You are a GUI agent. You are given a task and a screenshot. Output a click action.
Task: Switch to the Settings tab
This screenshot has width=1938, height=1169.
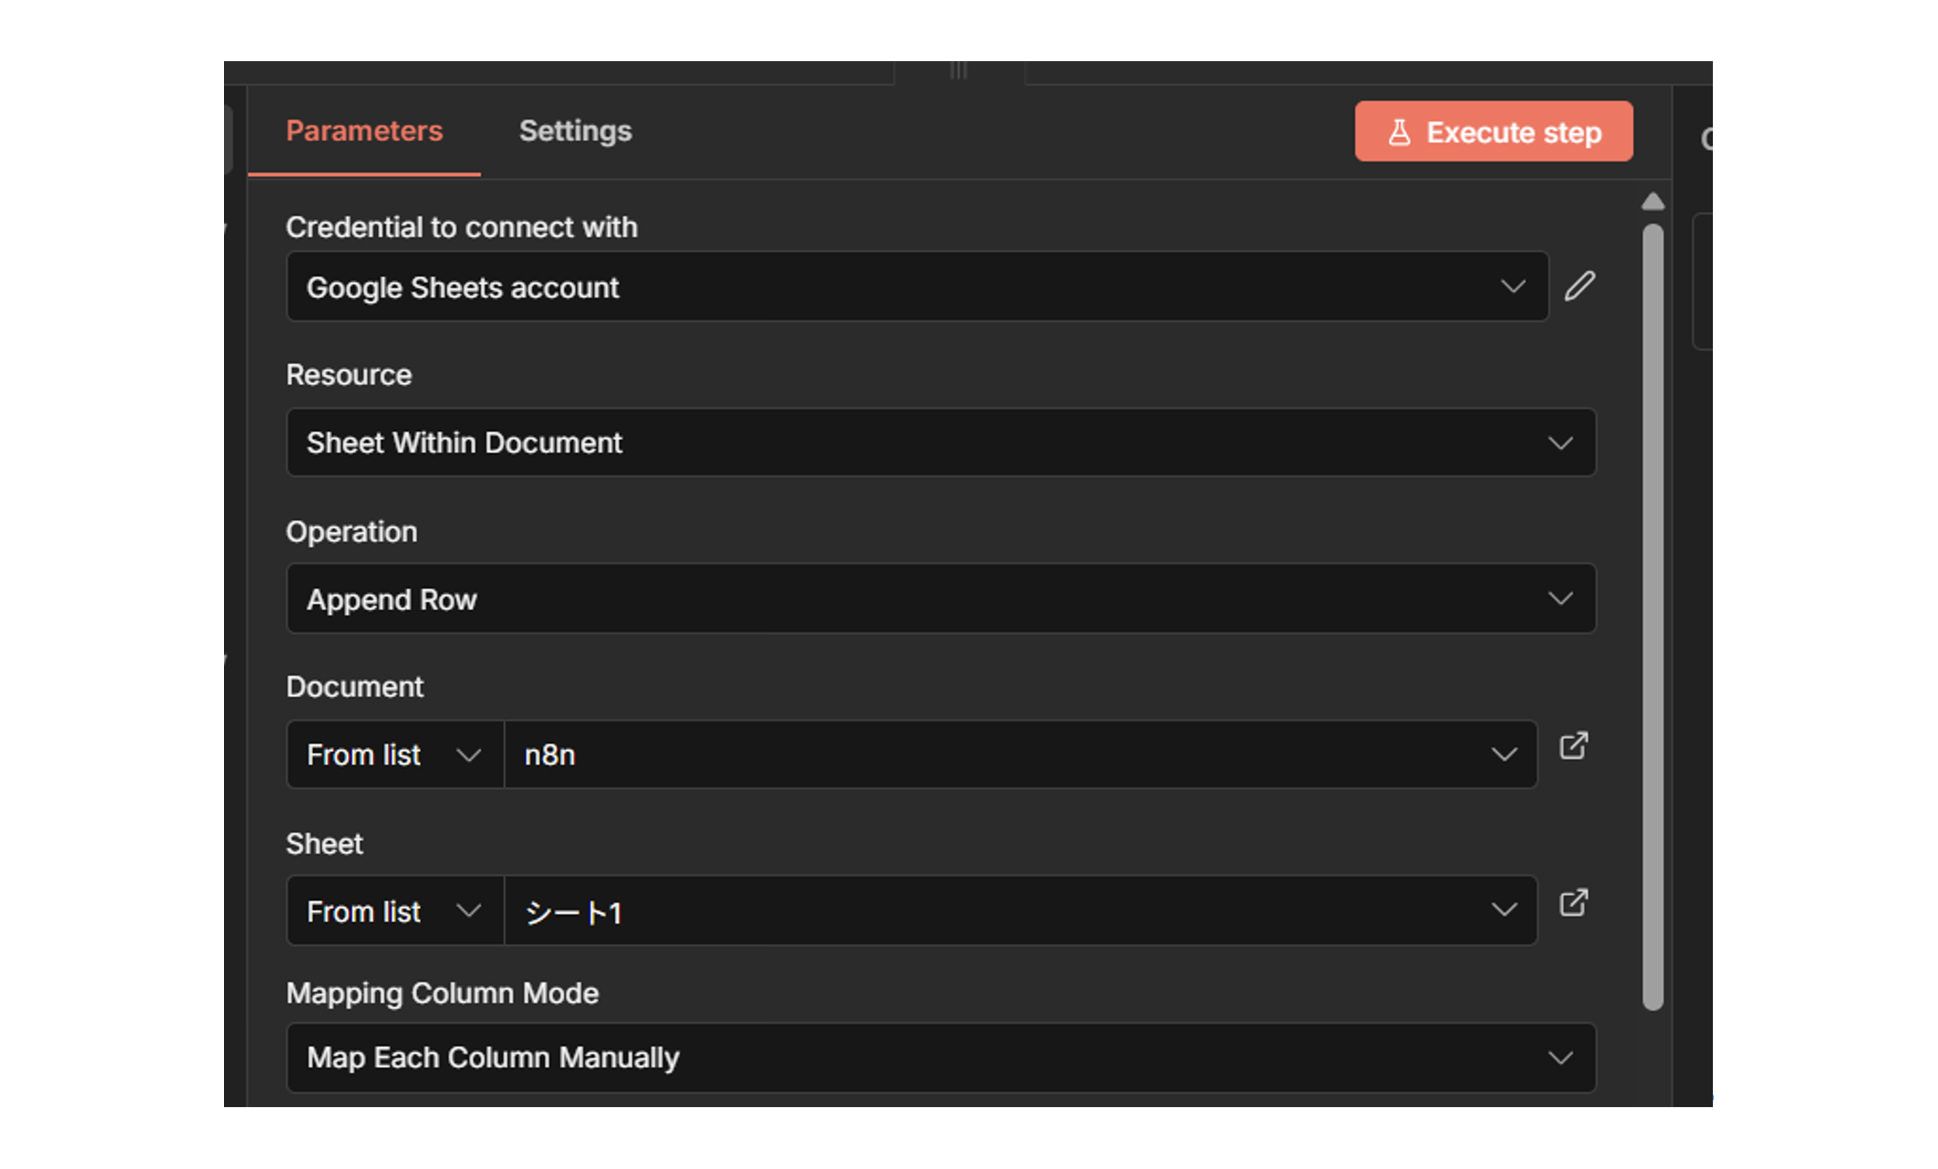click(x=575, y=131)
